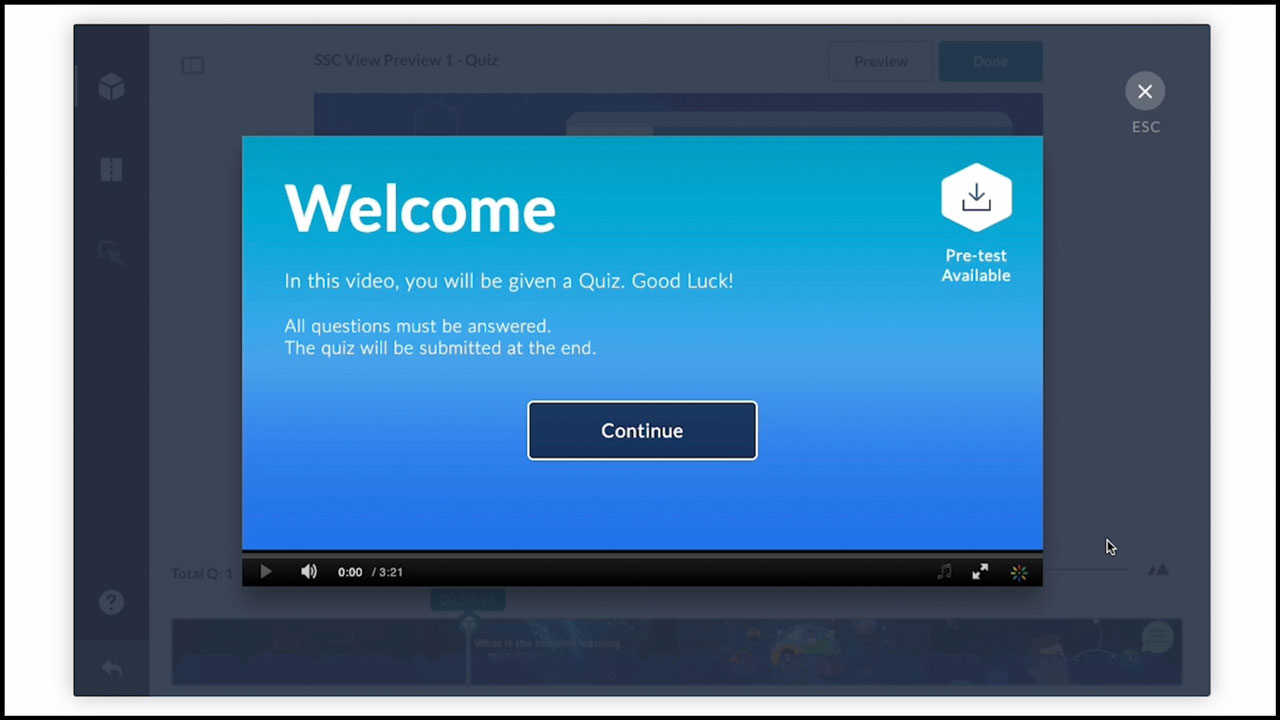Open the second sidebar panel icon
Image resolution: width=1280 pixels, height=720 pixels.
click(x=111, y=169)
